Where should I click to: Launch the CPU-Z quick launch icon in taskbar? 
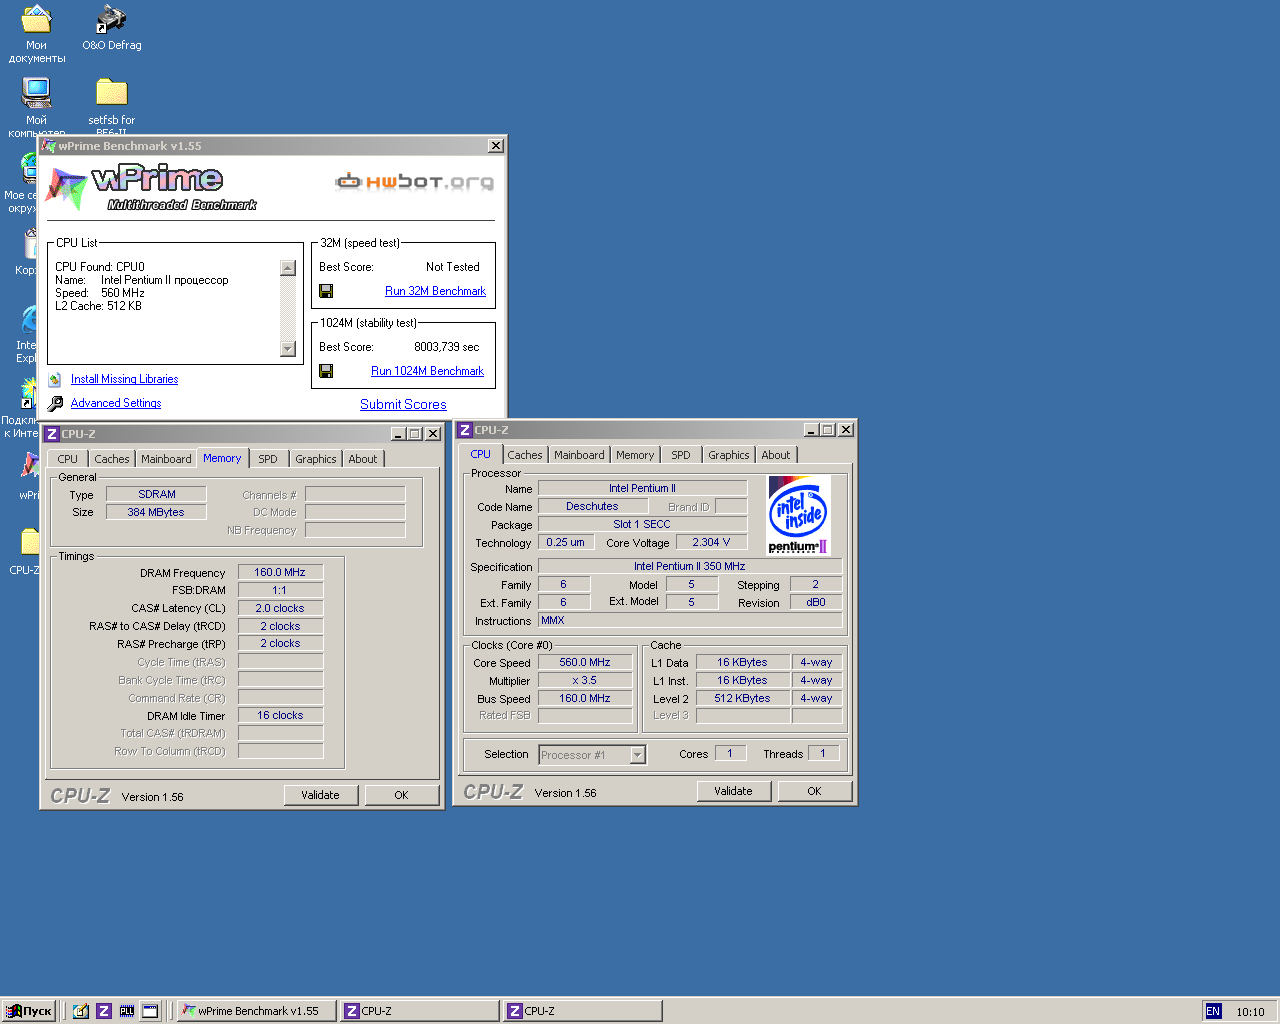[104, 1011]
